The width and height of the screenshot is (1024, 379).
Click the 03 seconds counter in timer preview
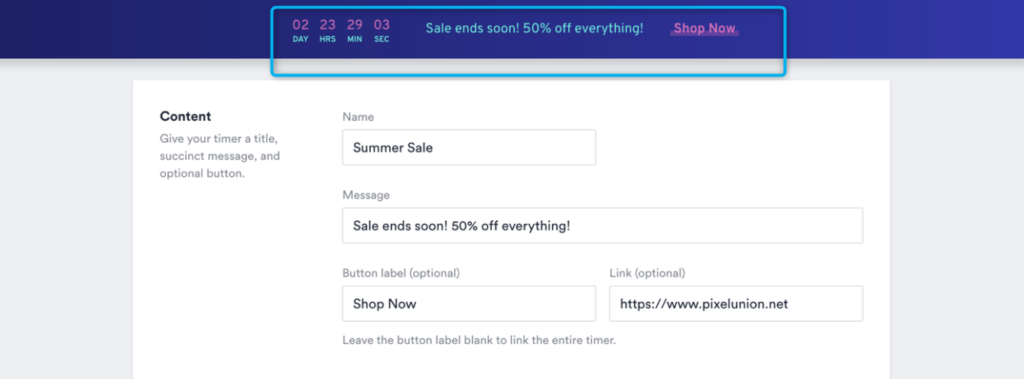[x=382, y=25]
